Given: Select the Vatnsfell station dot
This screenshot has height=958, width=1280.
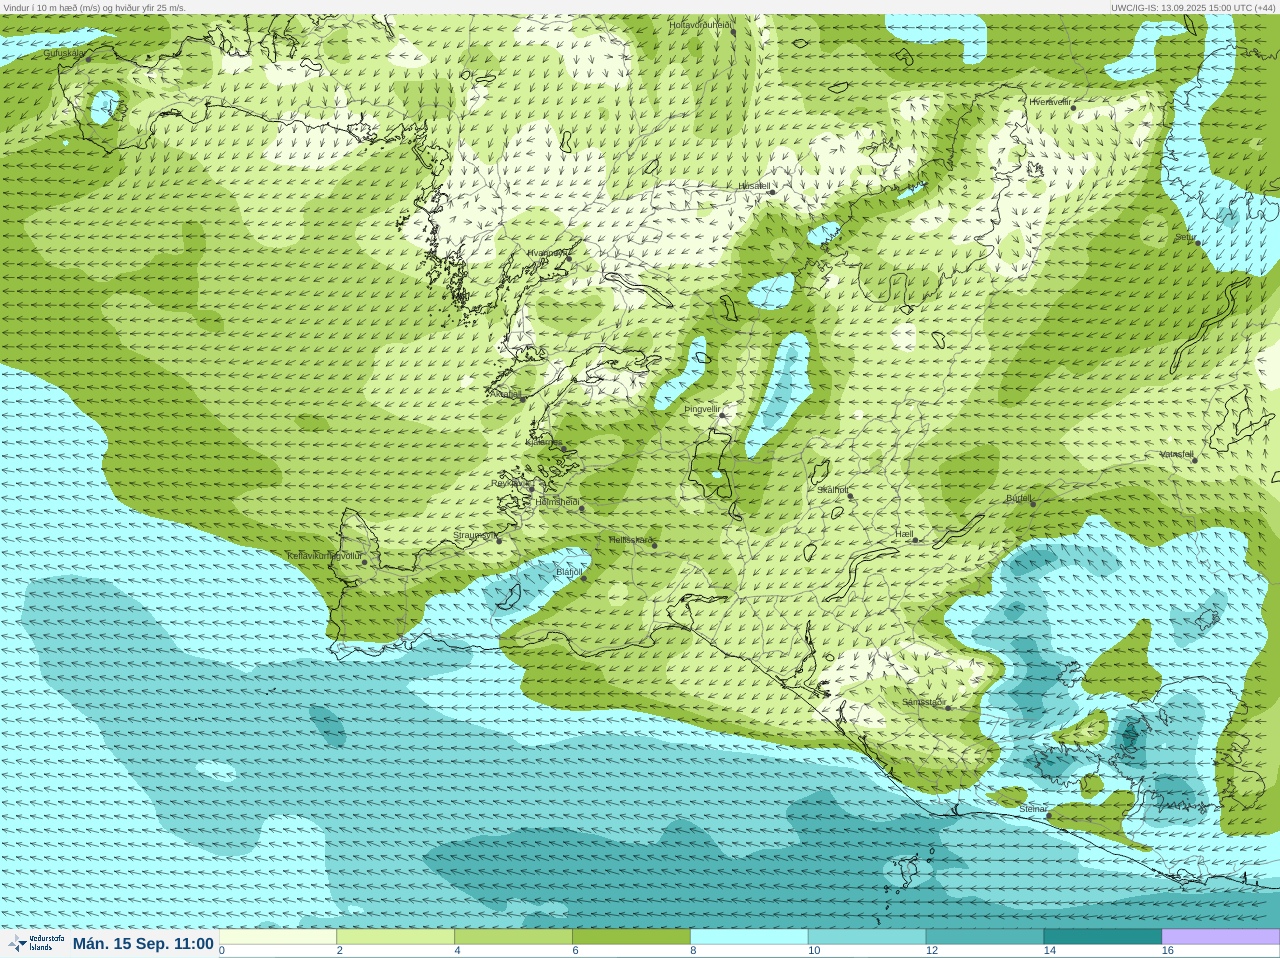Looking at the screenshot, I should click(x=1194, y=460).
